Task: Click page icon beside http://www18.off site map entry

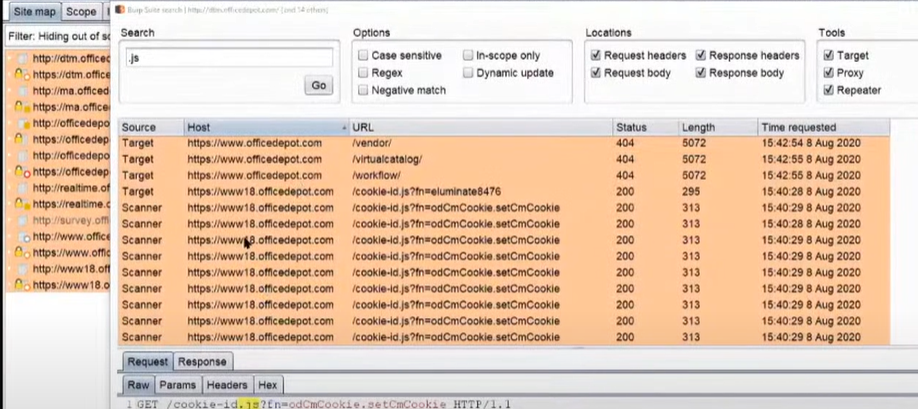Action: [x=23, y=269]
